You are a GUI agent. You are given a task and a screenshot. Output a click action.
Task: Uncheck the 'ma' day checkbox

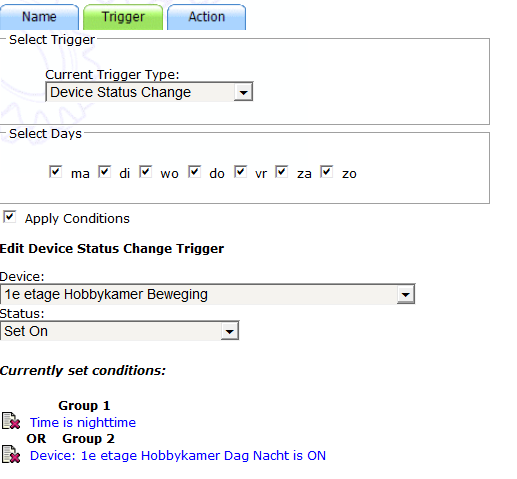55,172
